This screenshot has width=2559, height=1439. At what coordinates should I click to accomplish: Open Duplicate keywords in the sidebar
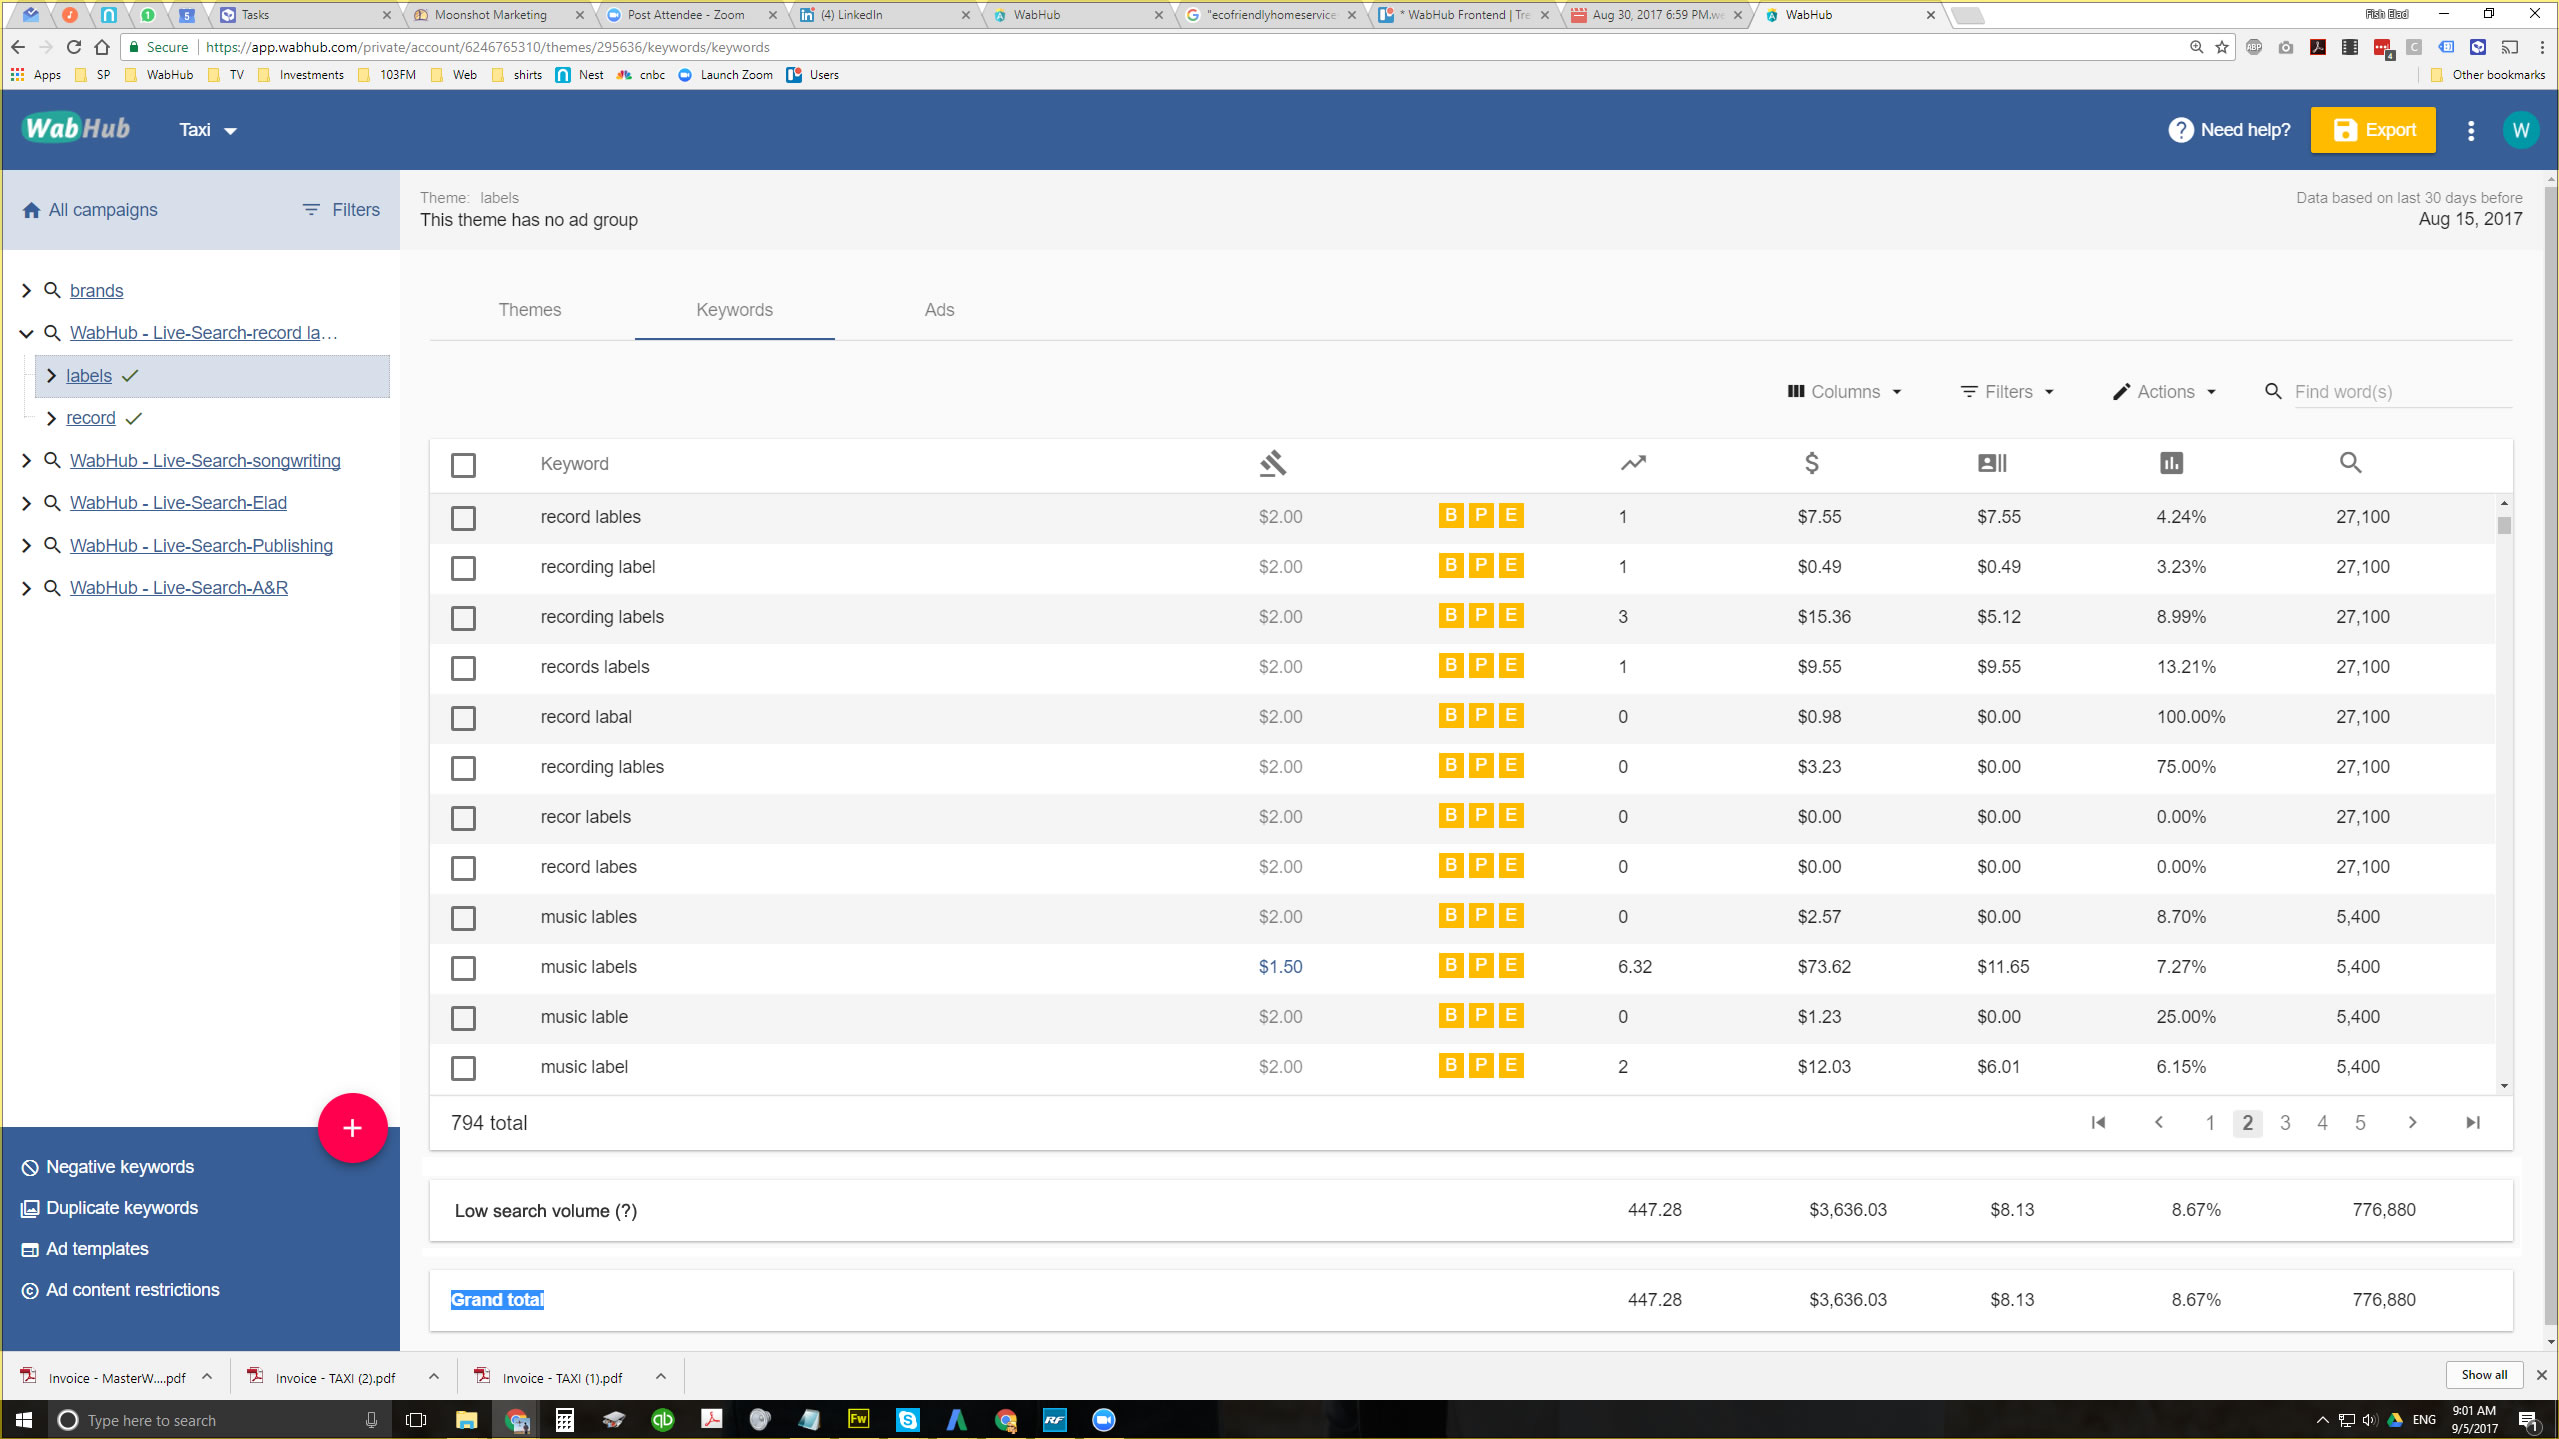click(110, 1208)
